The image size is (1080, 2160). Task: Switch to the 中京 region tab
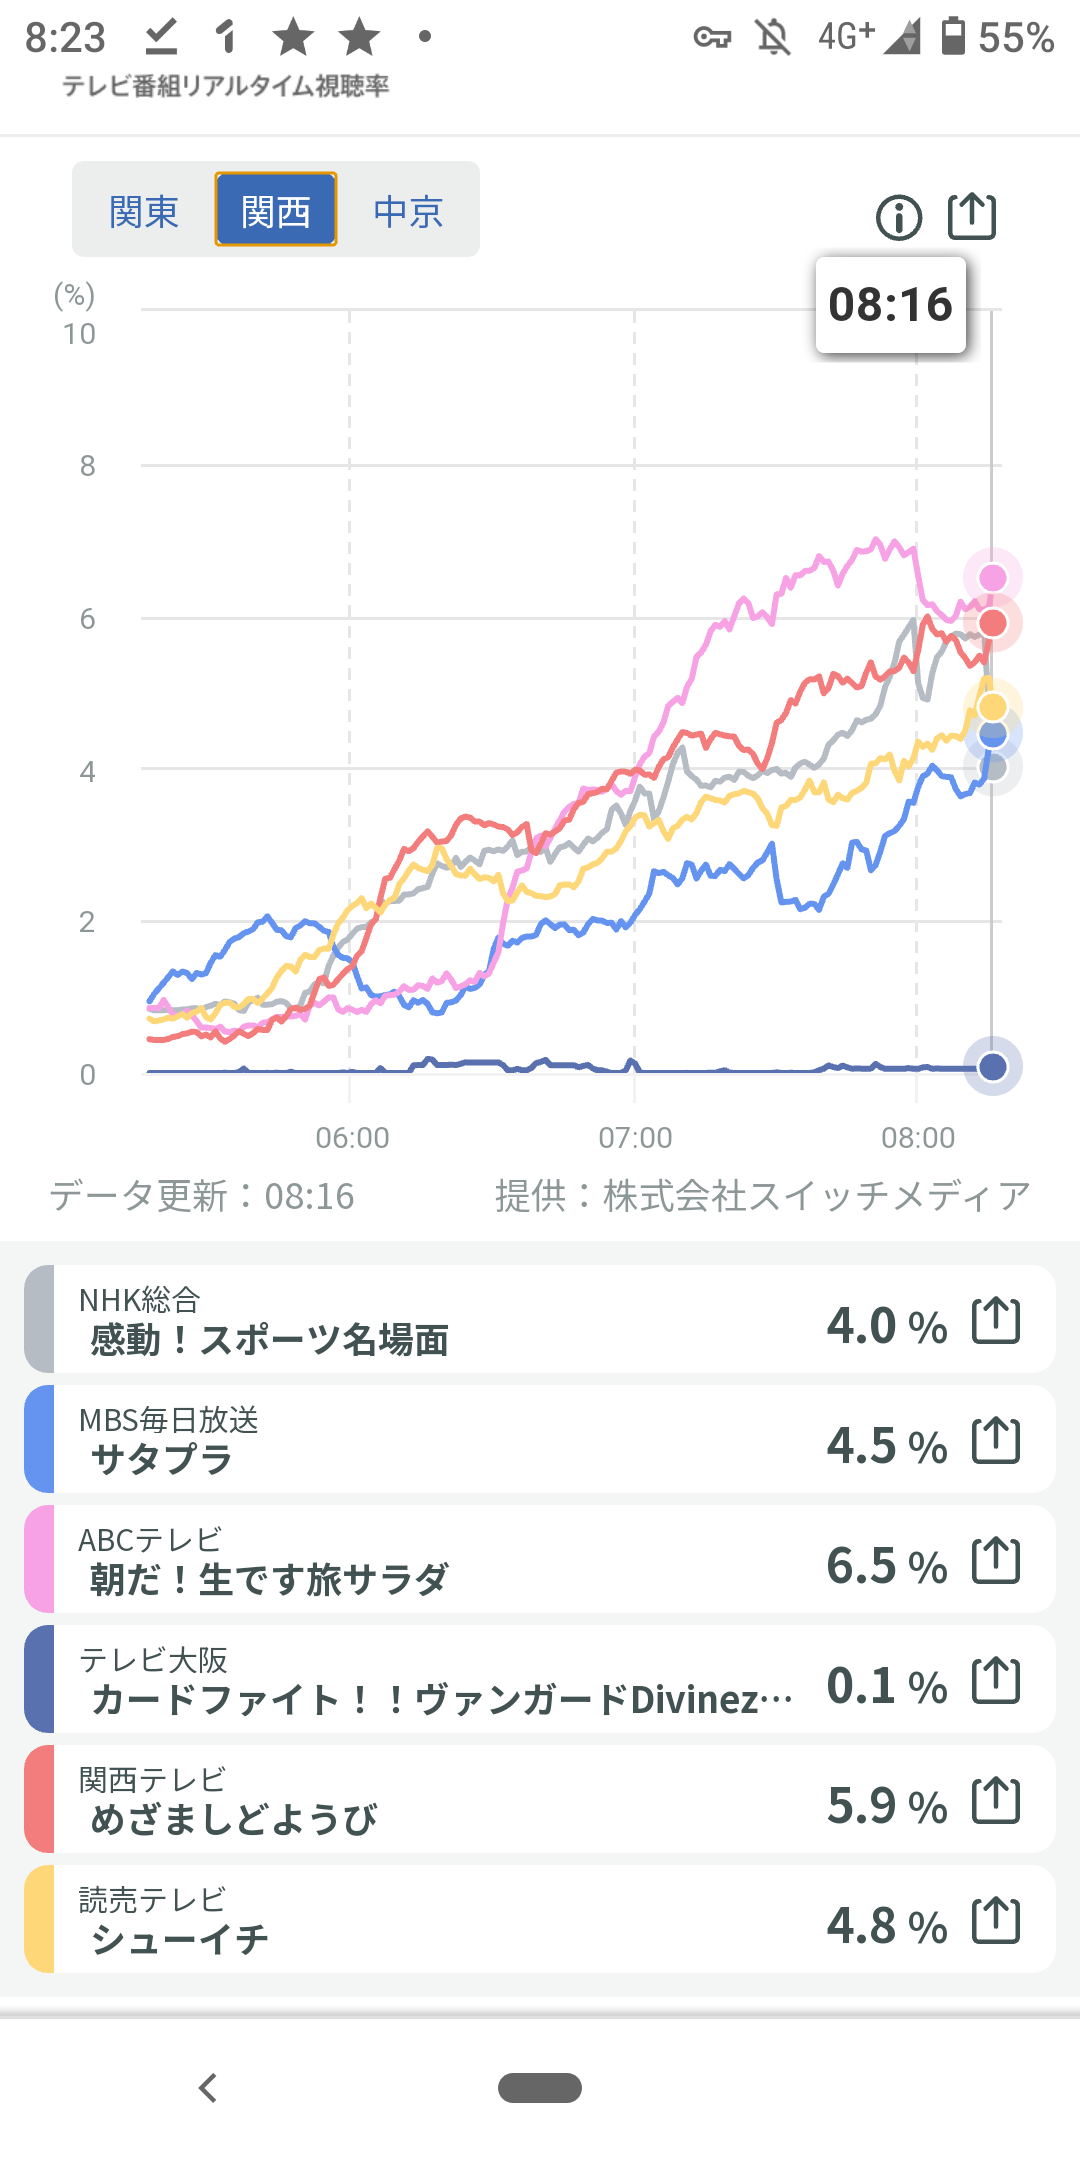coord(408,211)
